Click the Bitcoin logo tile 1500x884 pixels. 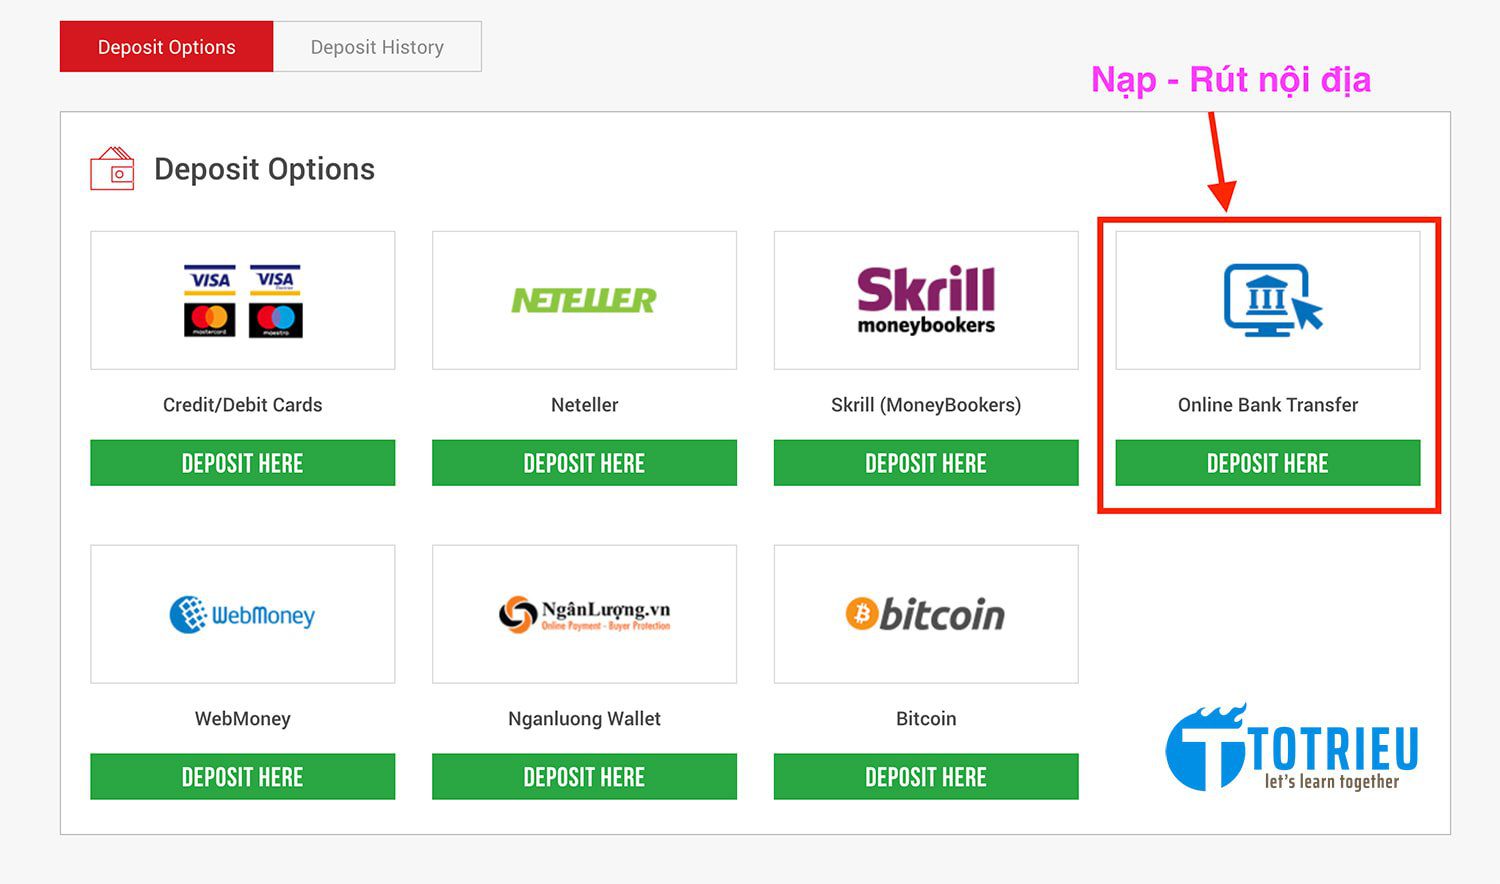(x=926, y=614)
